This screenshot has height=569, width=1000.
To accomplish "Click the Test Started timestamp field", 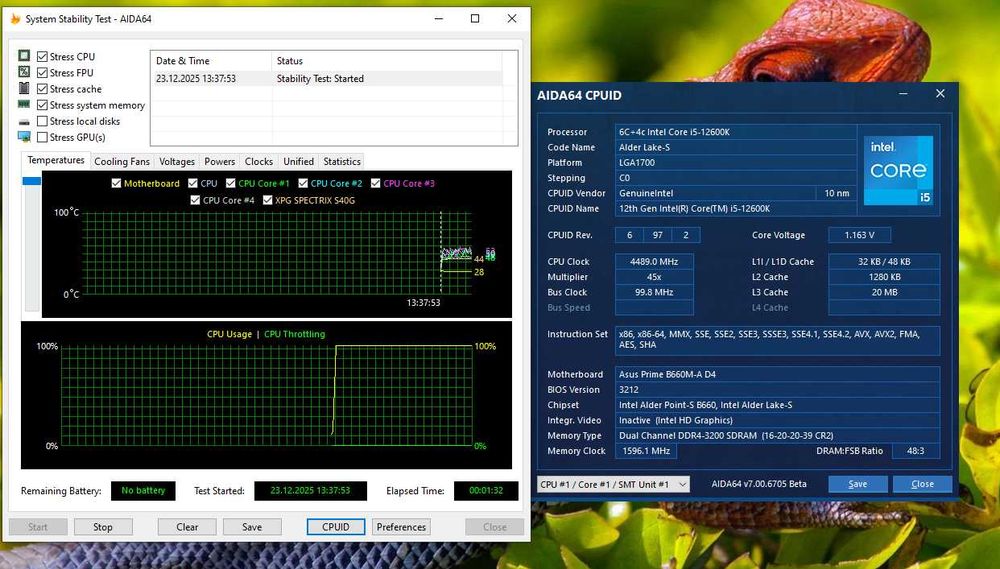I will pyautogui.click(x=311, y=491).
